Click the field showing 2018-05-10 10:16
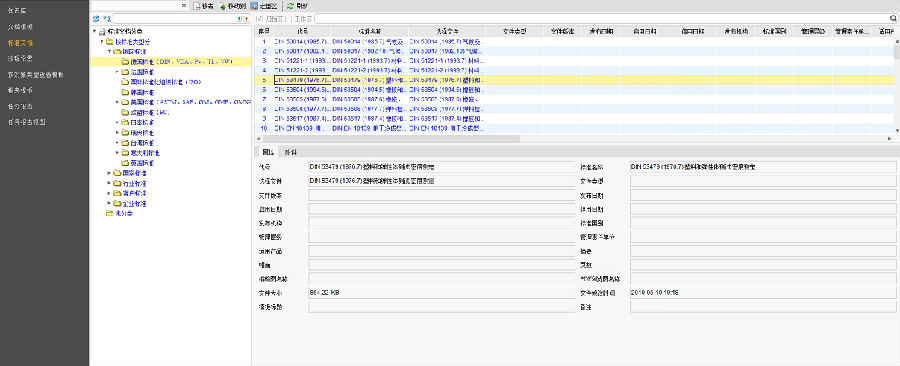The width and height of the screenshot is (900, 366). point(763,293)
